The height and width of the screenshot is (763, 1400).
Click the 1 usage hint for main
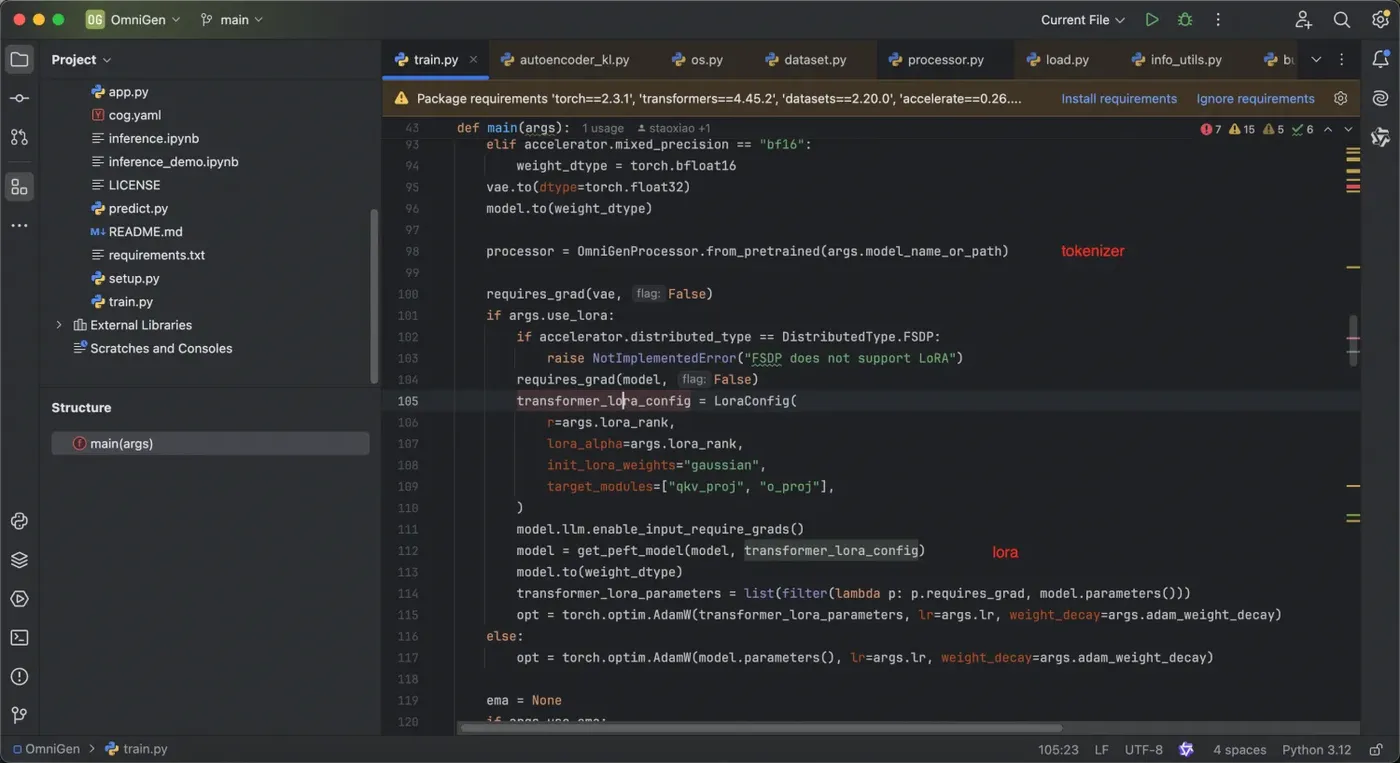(603, 128)
